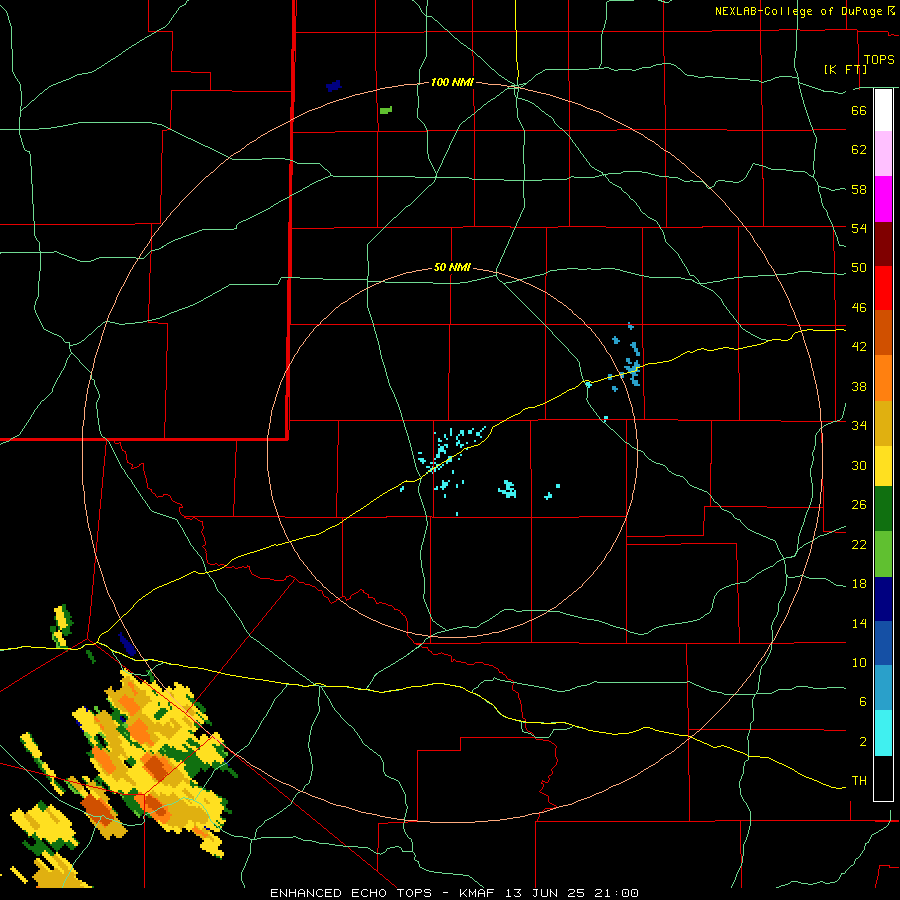Click the 62 legend value

tap(859, 150)
